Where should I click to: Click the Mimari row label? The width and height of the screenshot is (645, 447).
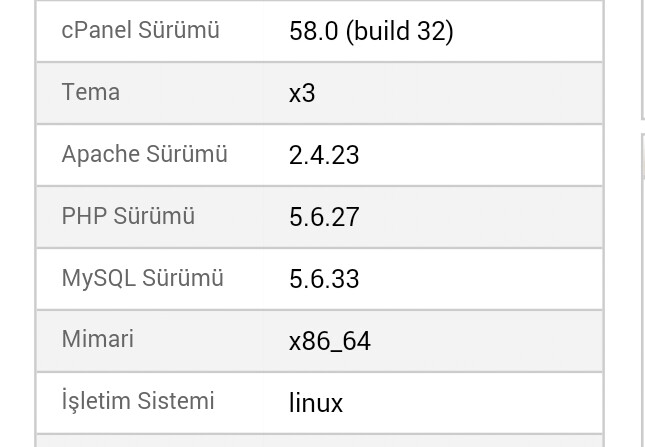[x=97, y=339]
